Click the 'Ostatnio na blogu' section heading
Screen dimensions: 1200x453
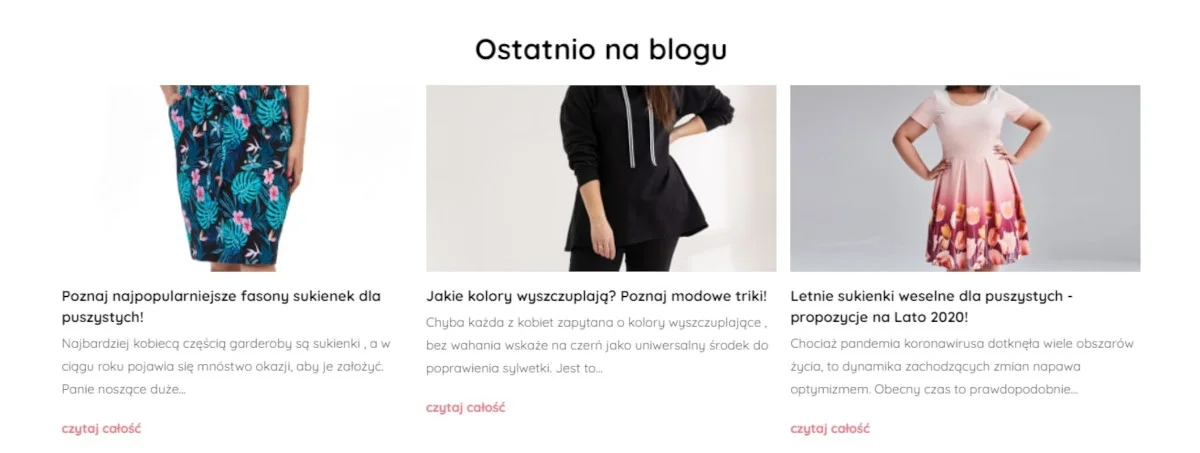click(601, 48)
